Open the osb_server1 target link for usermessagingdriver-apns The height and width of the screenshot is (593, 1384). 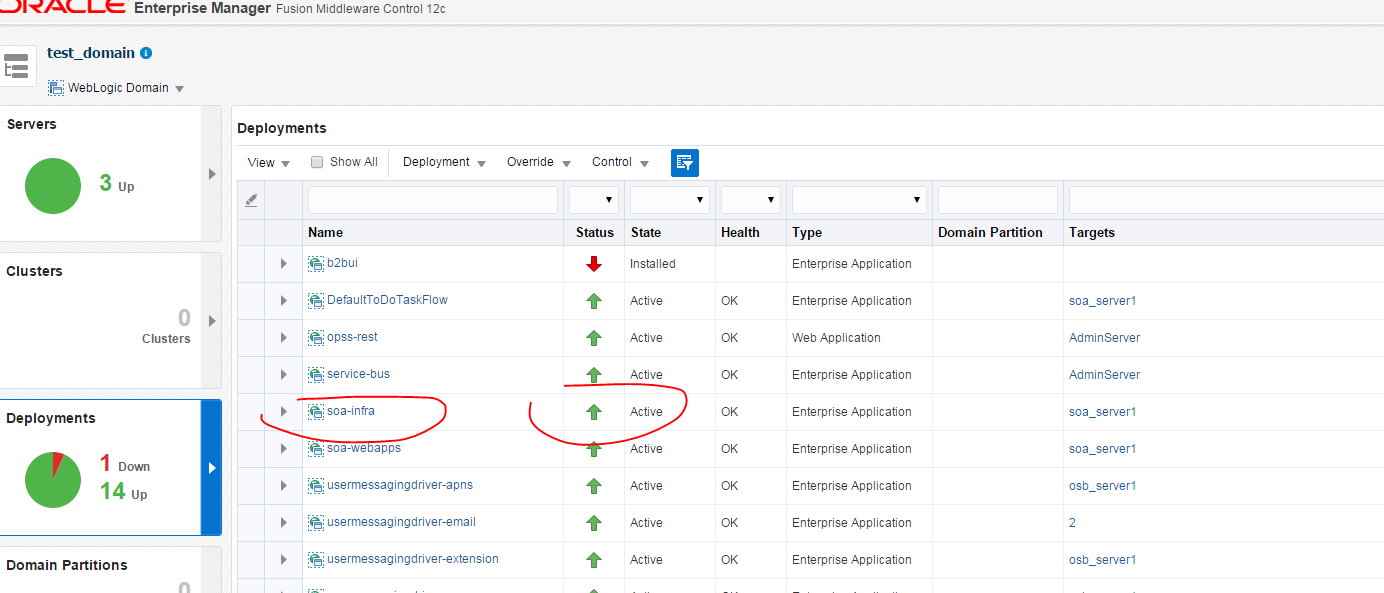click(x=1102, y=486)
